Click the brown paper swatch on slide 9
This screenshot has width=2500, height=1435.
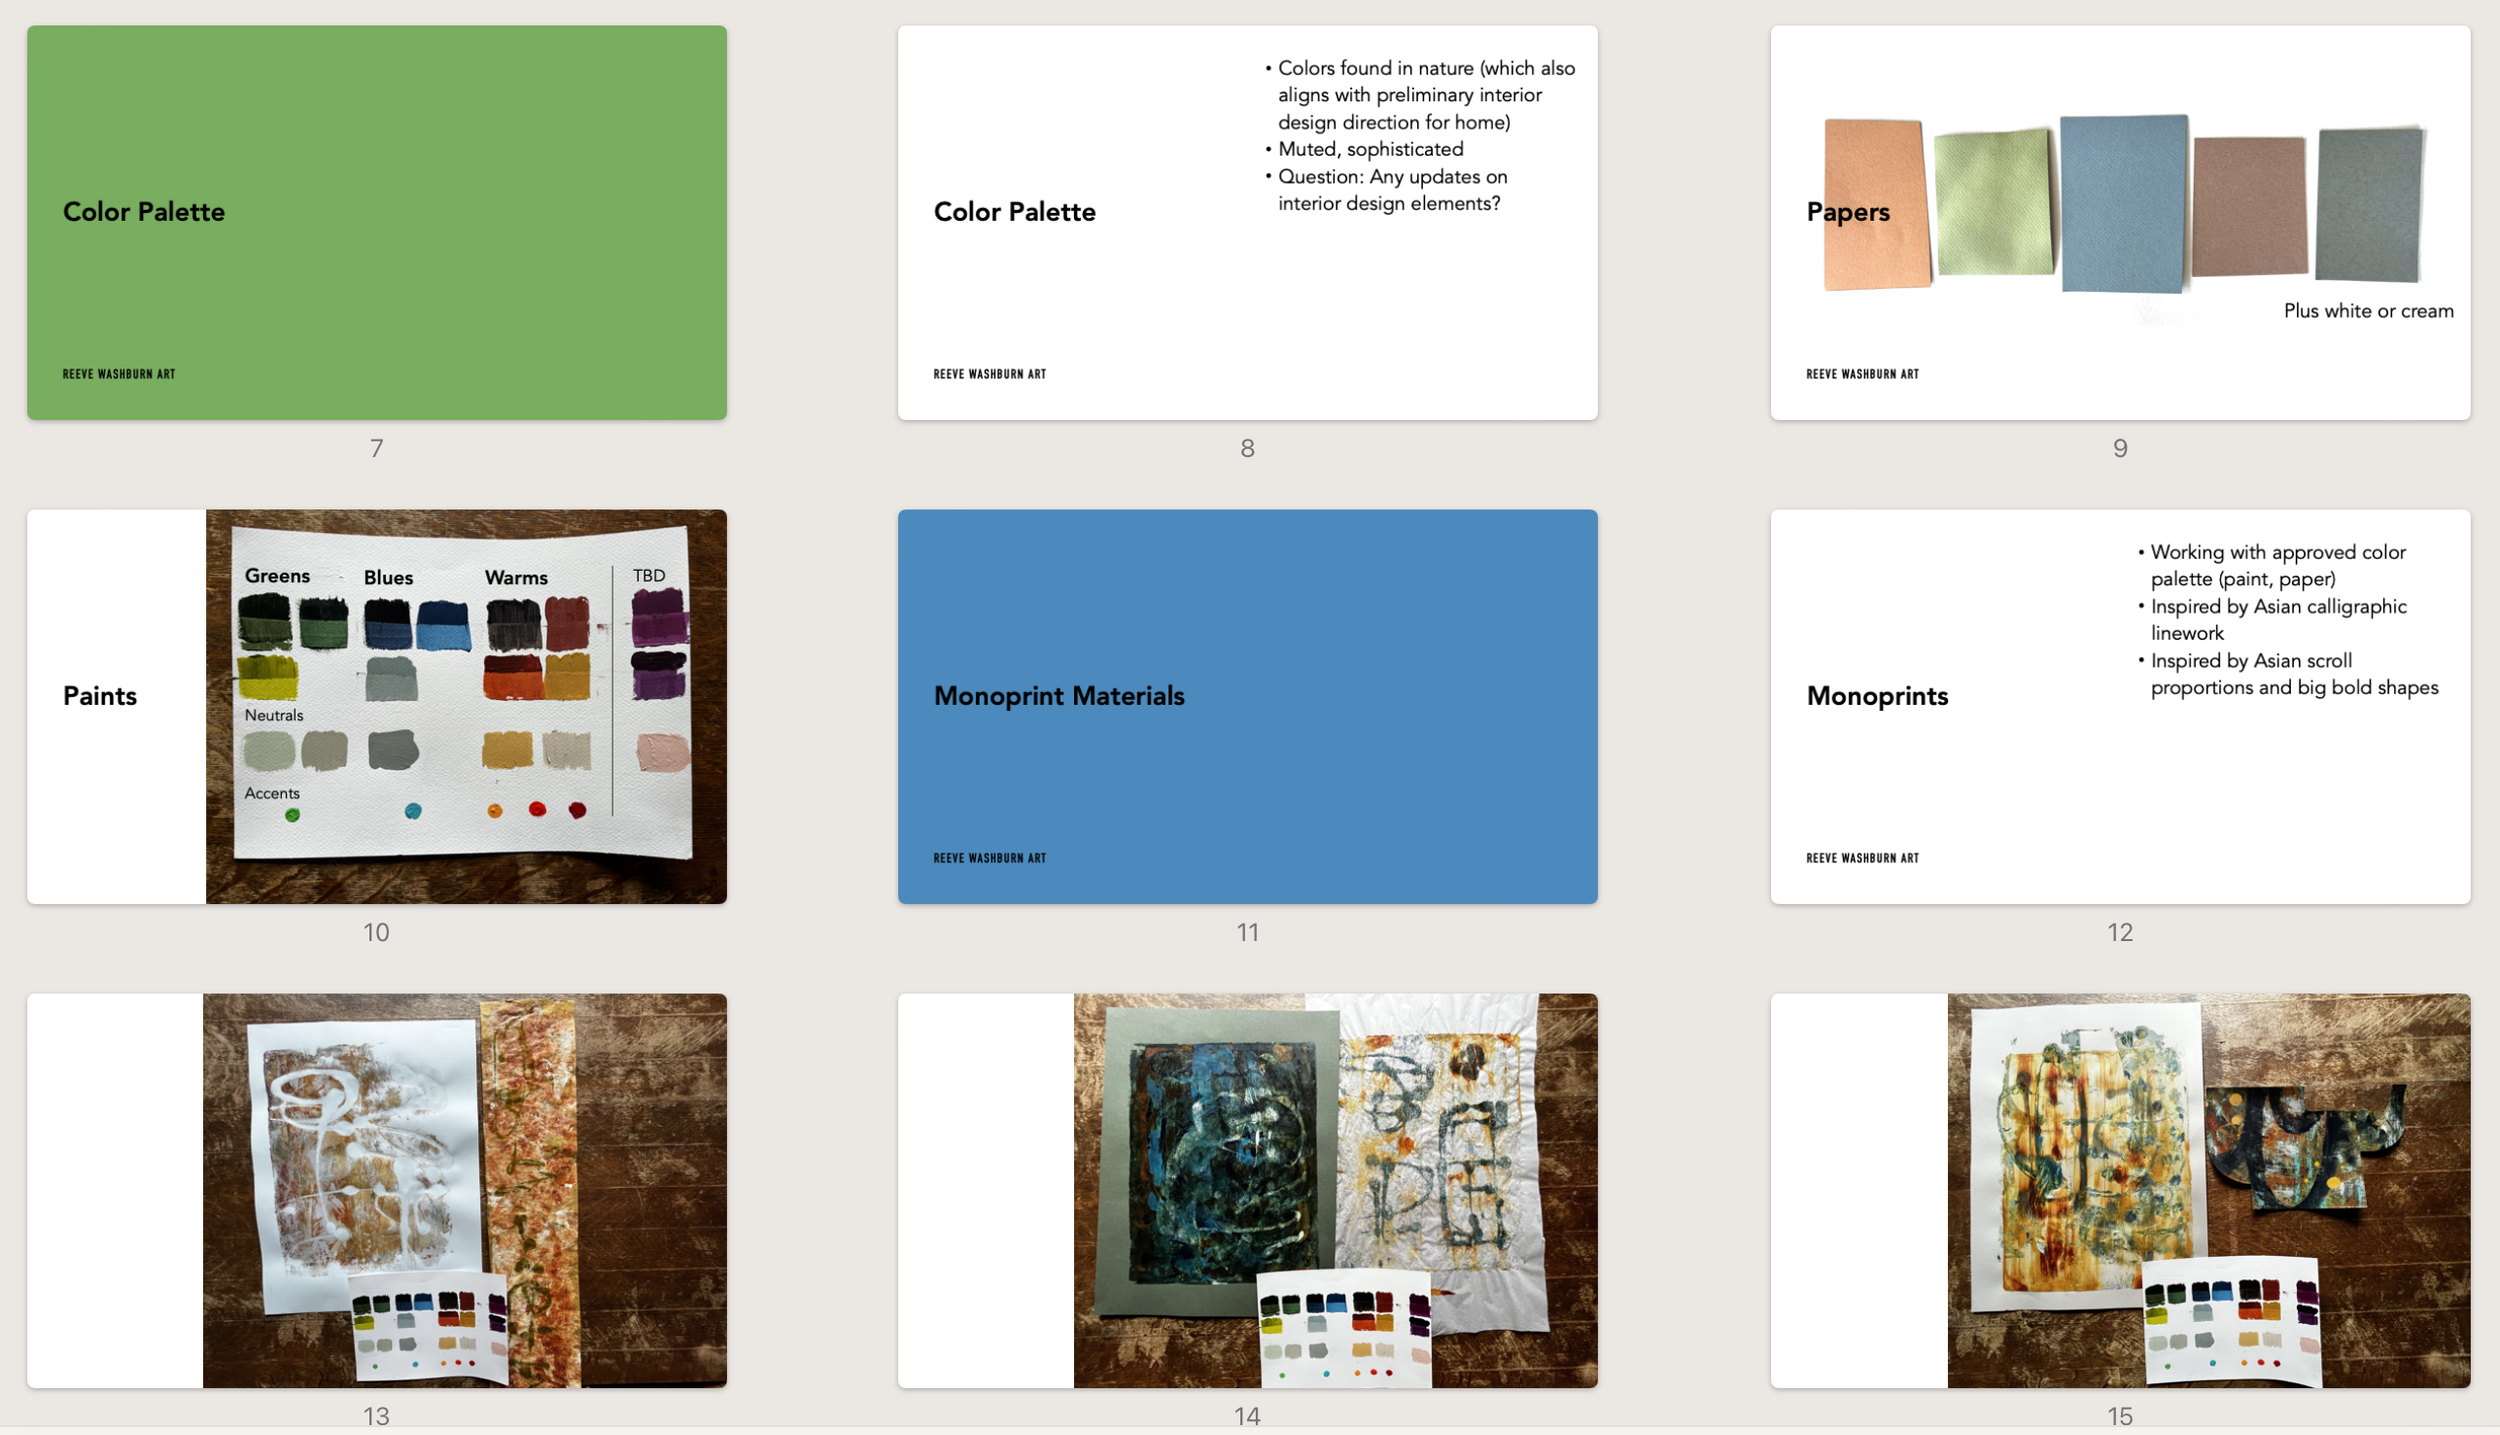click(x=2249, y=207)
